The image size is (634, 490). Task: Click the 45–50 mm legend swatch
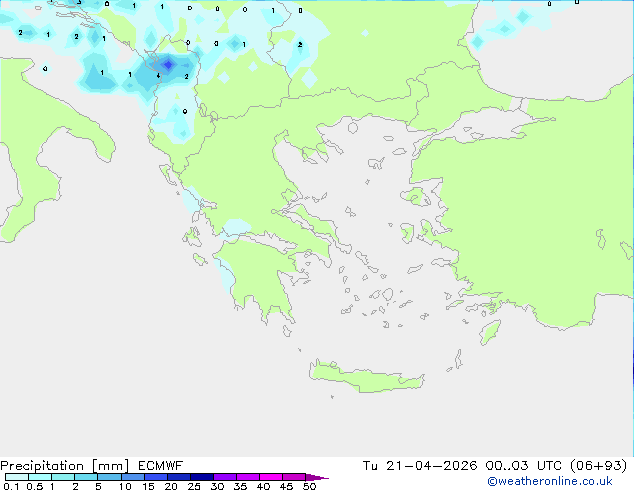point(294,477)
